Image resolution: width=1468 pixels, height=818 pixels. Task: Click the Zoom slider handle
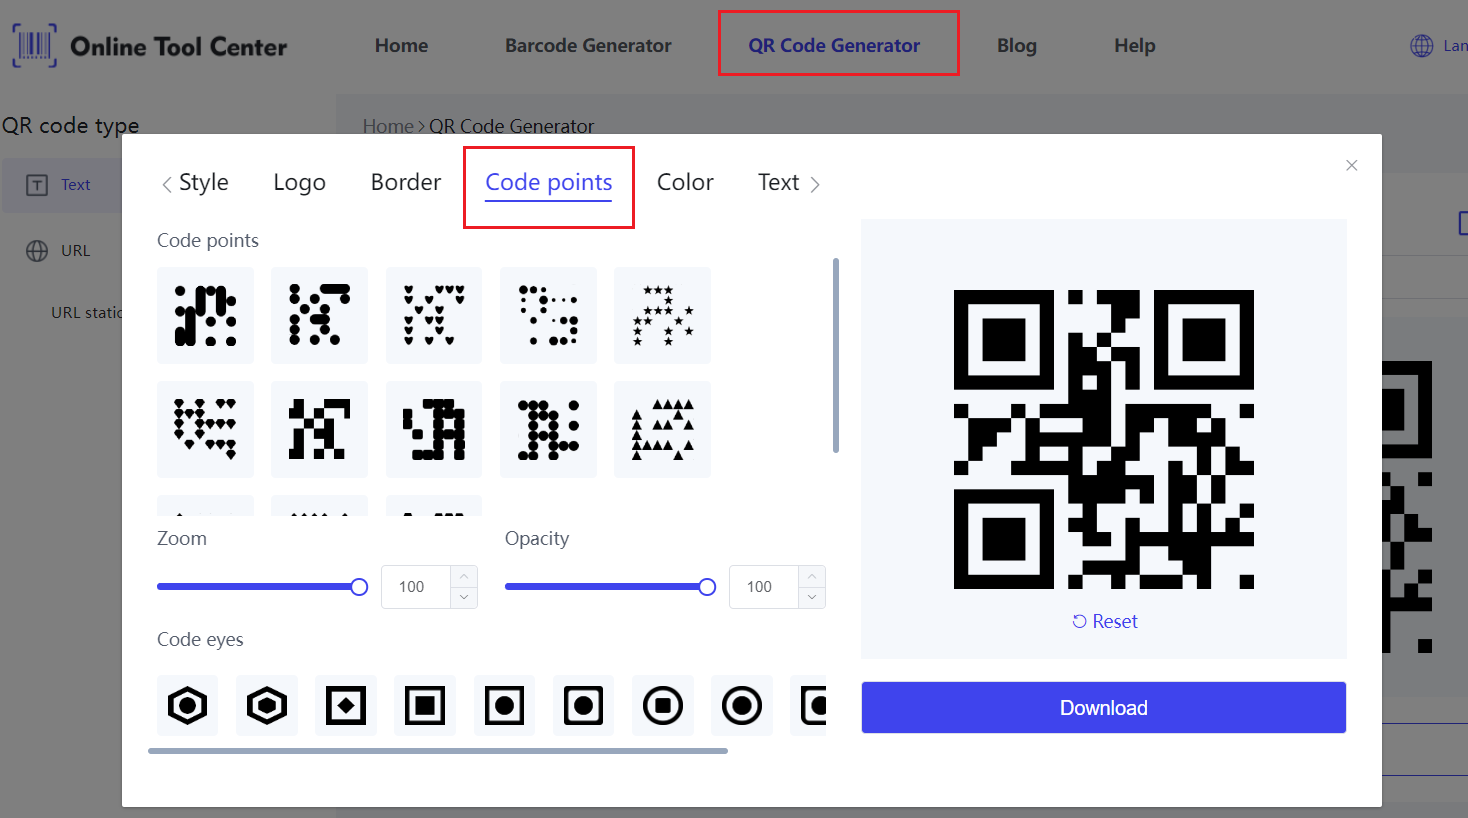pos(359,587)
